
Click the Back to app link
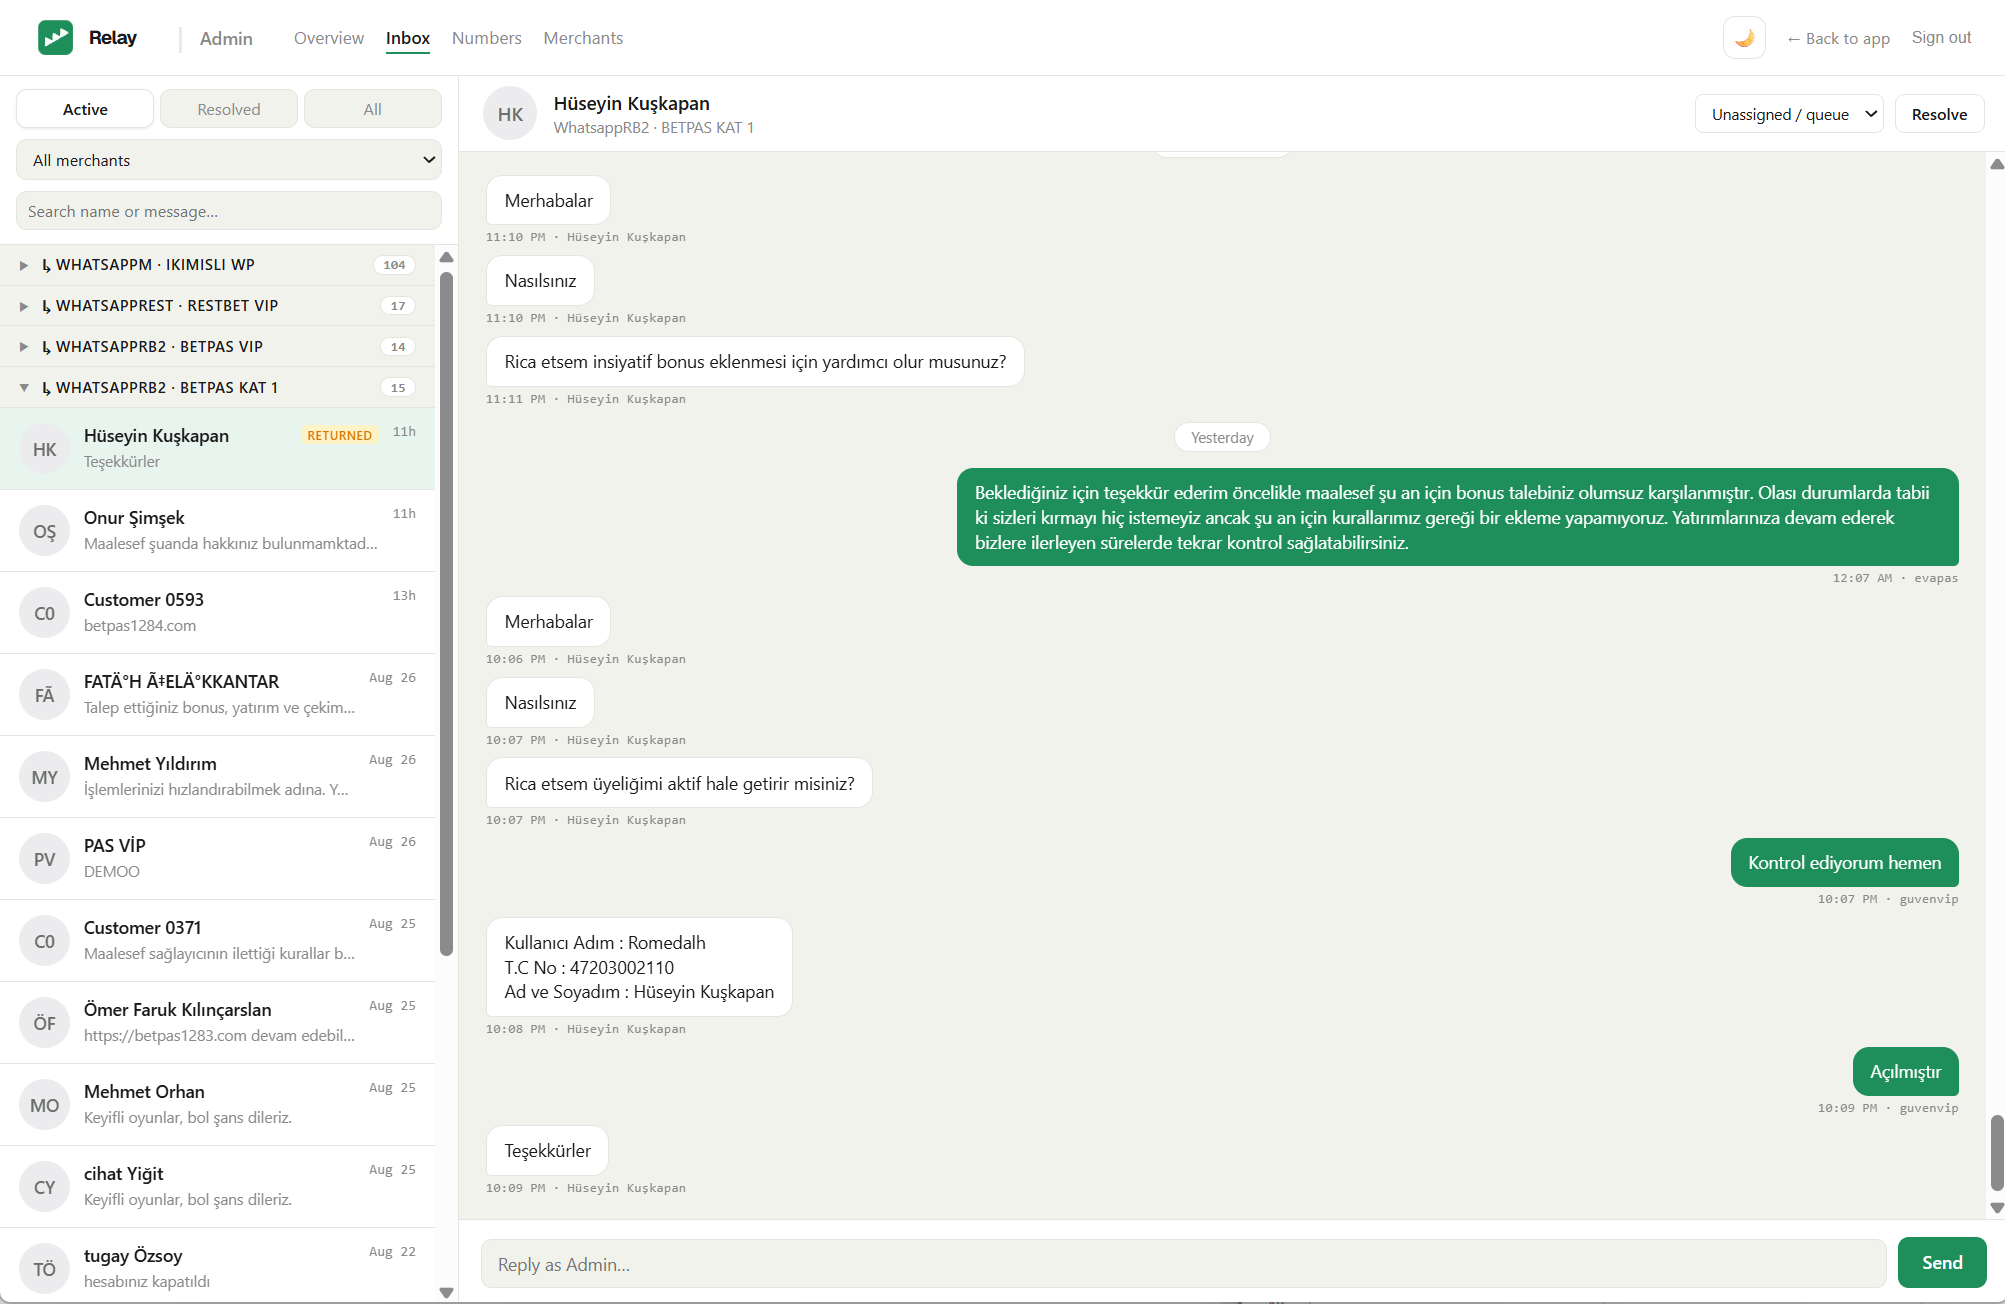point(1838,38)
